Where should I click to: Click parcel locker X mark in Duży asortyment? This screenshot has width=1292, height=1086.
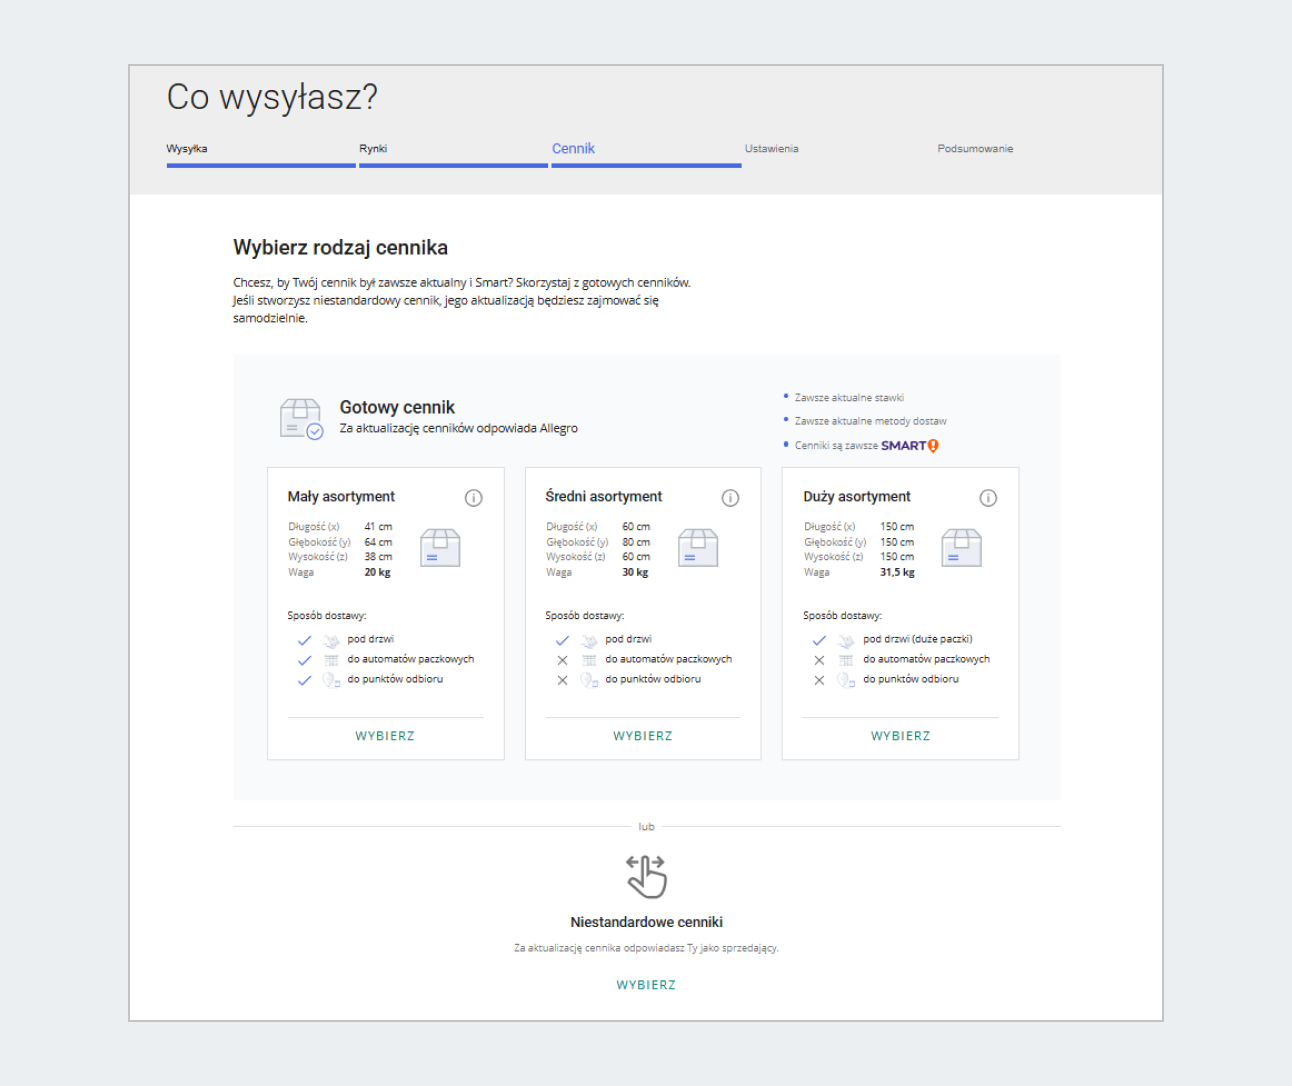pyautogui.click(x=819, y=660)
